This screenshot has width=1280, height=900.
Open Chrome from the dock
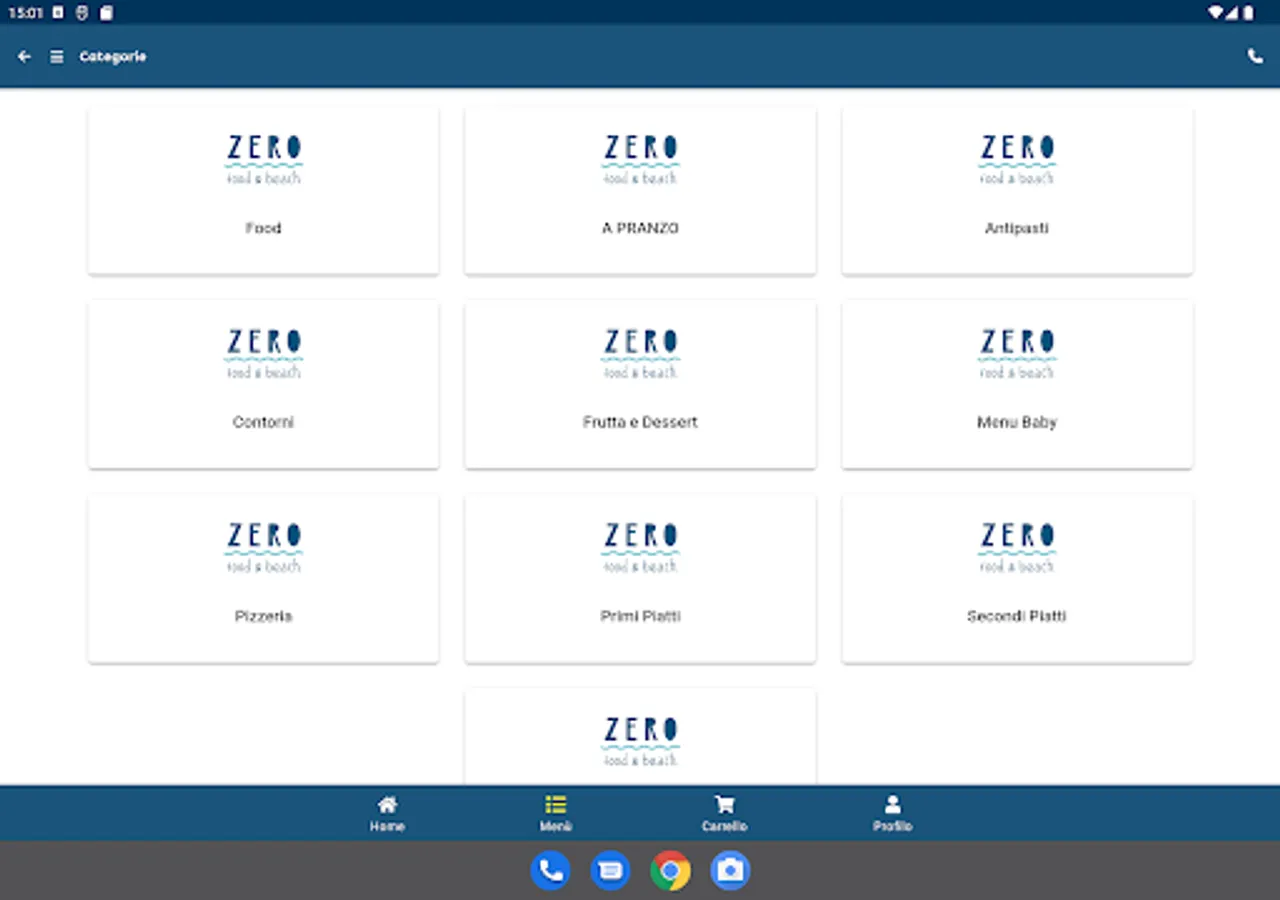[670, 870]
